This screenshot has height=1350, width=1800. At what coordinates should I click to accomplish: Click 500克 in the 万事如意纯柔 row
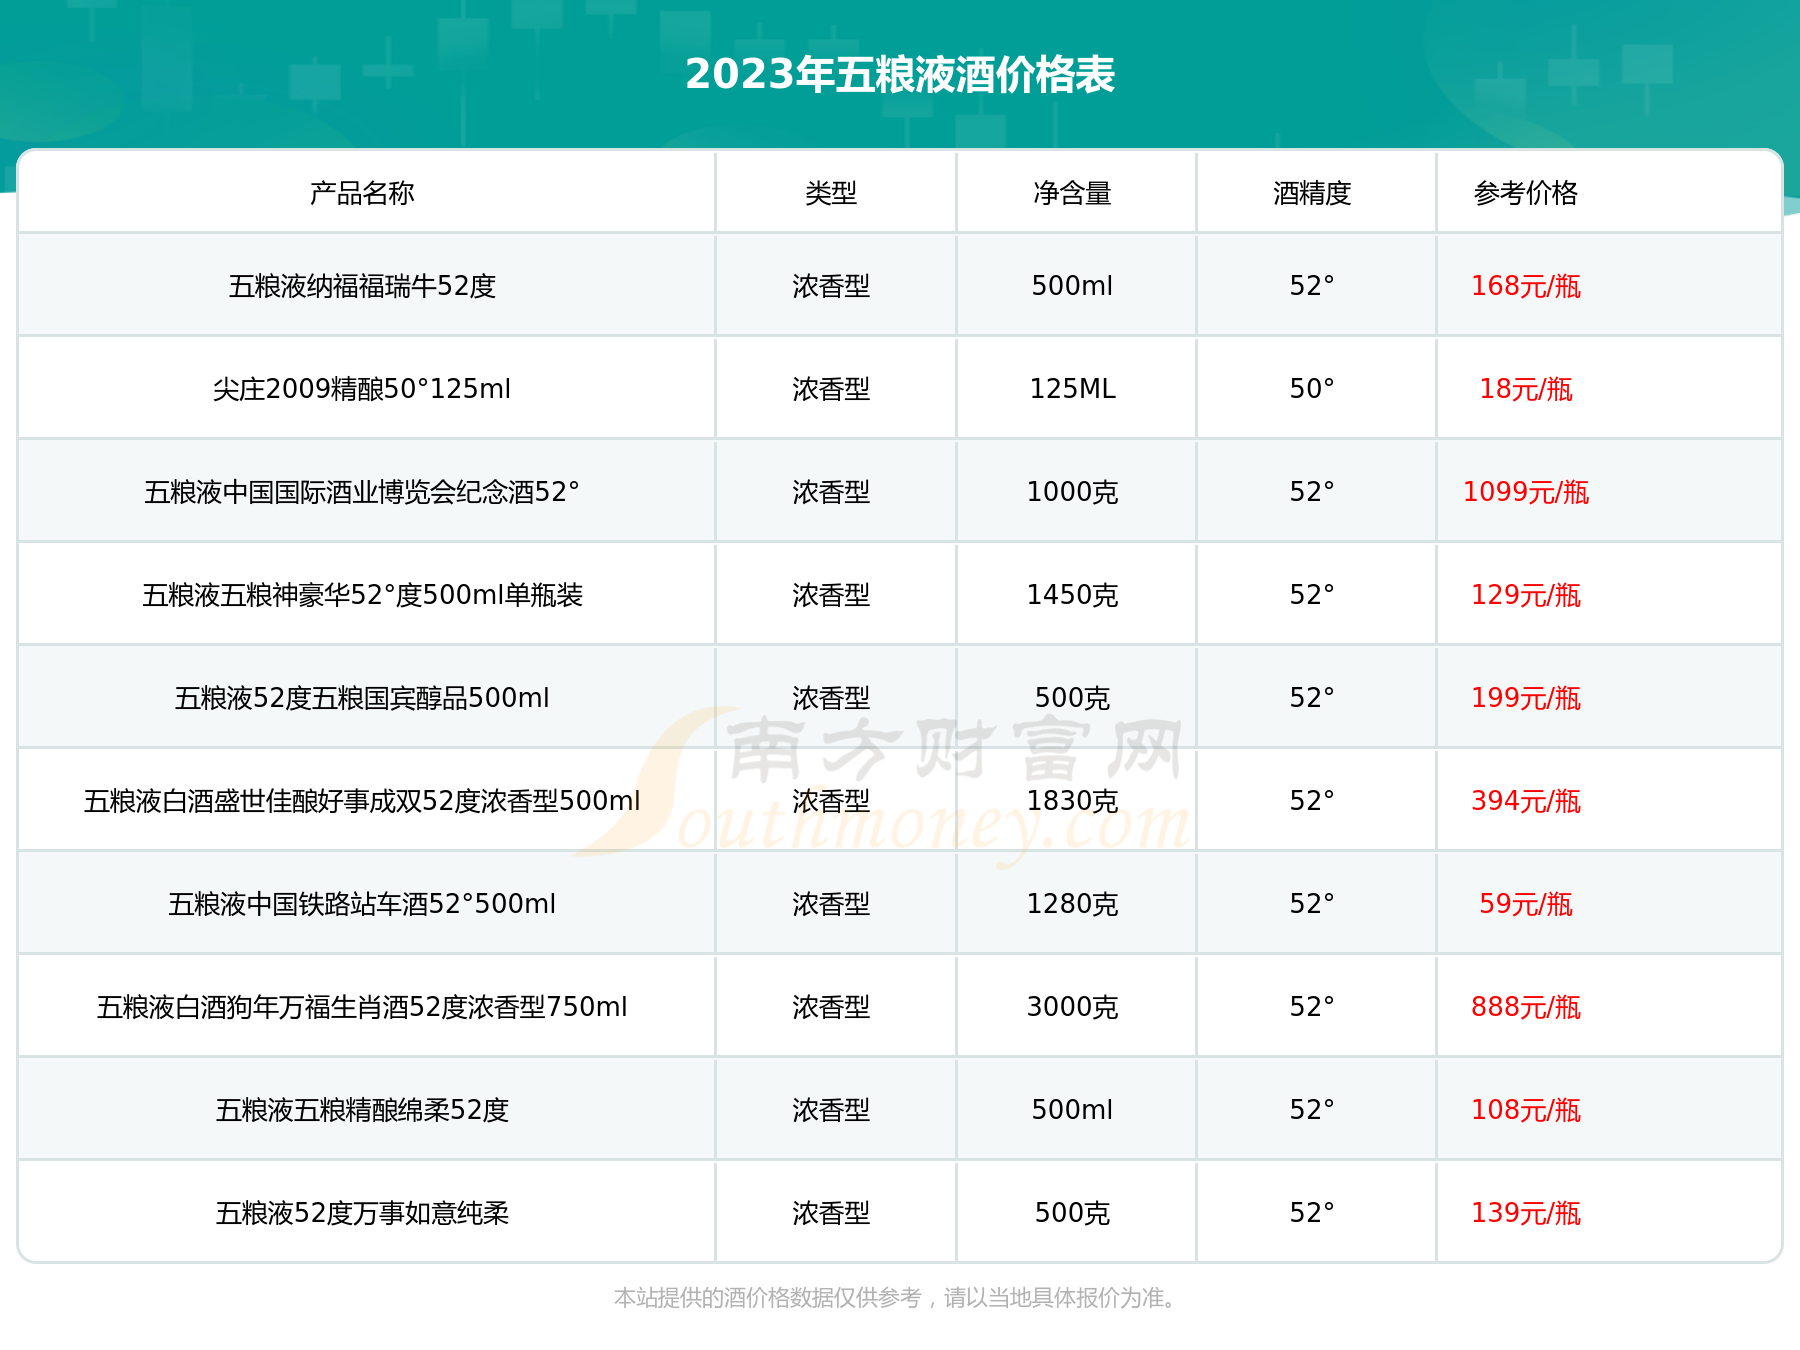[1072, 1213]
